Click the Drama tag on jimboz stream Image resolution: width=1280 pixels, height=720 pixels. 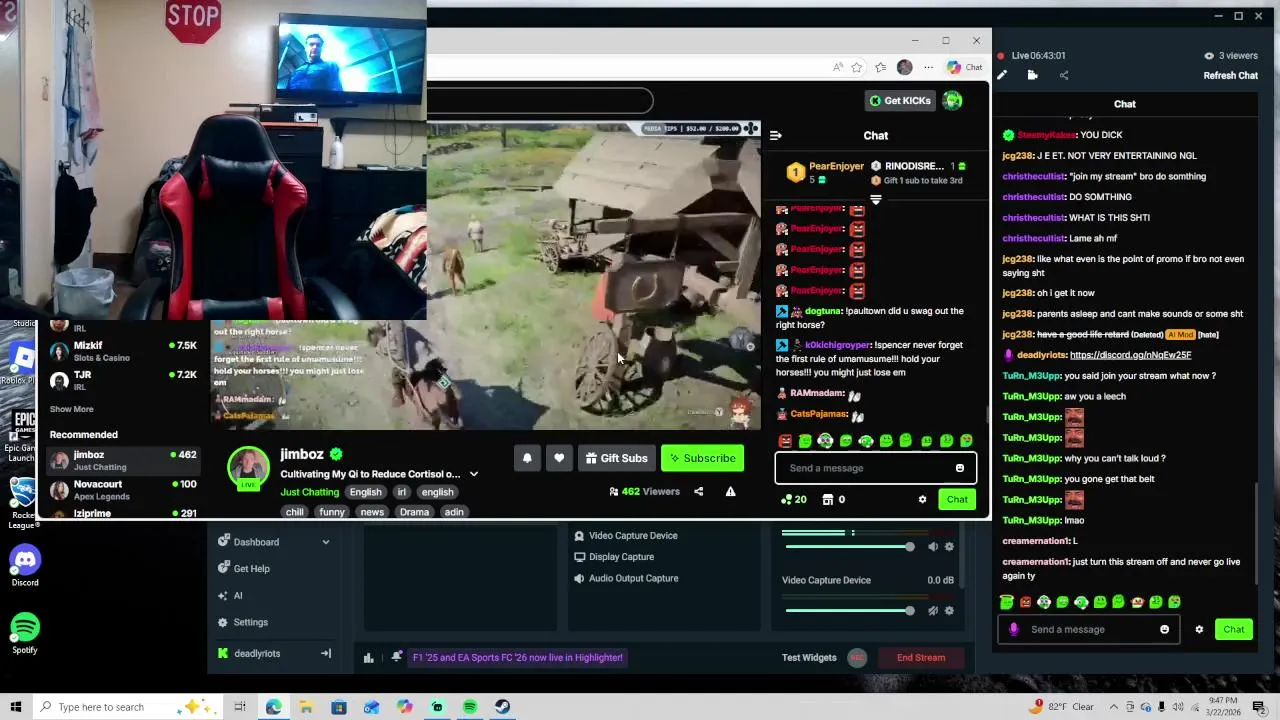[x=414, y=512]
